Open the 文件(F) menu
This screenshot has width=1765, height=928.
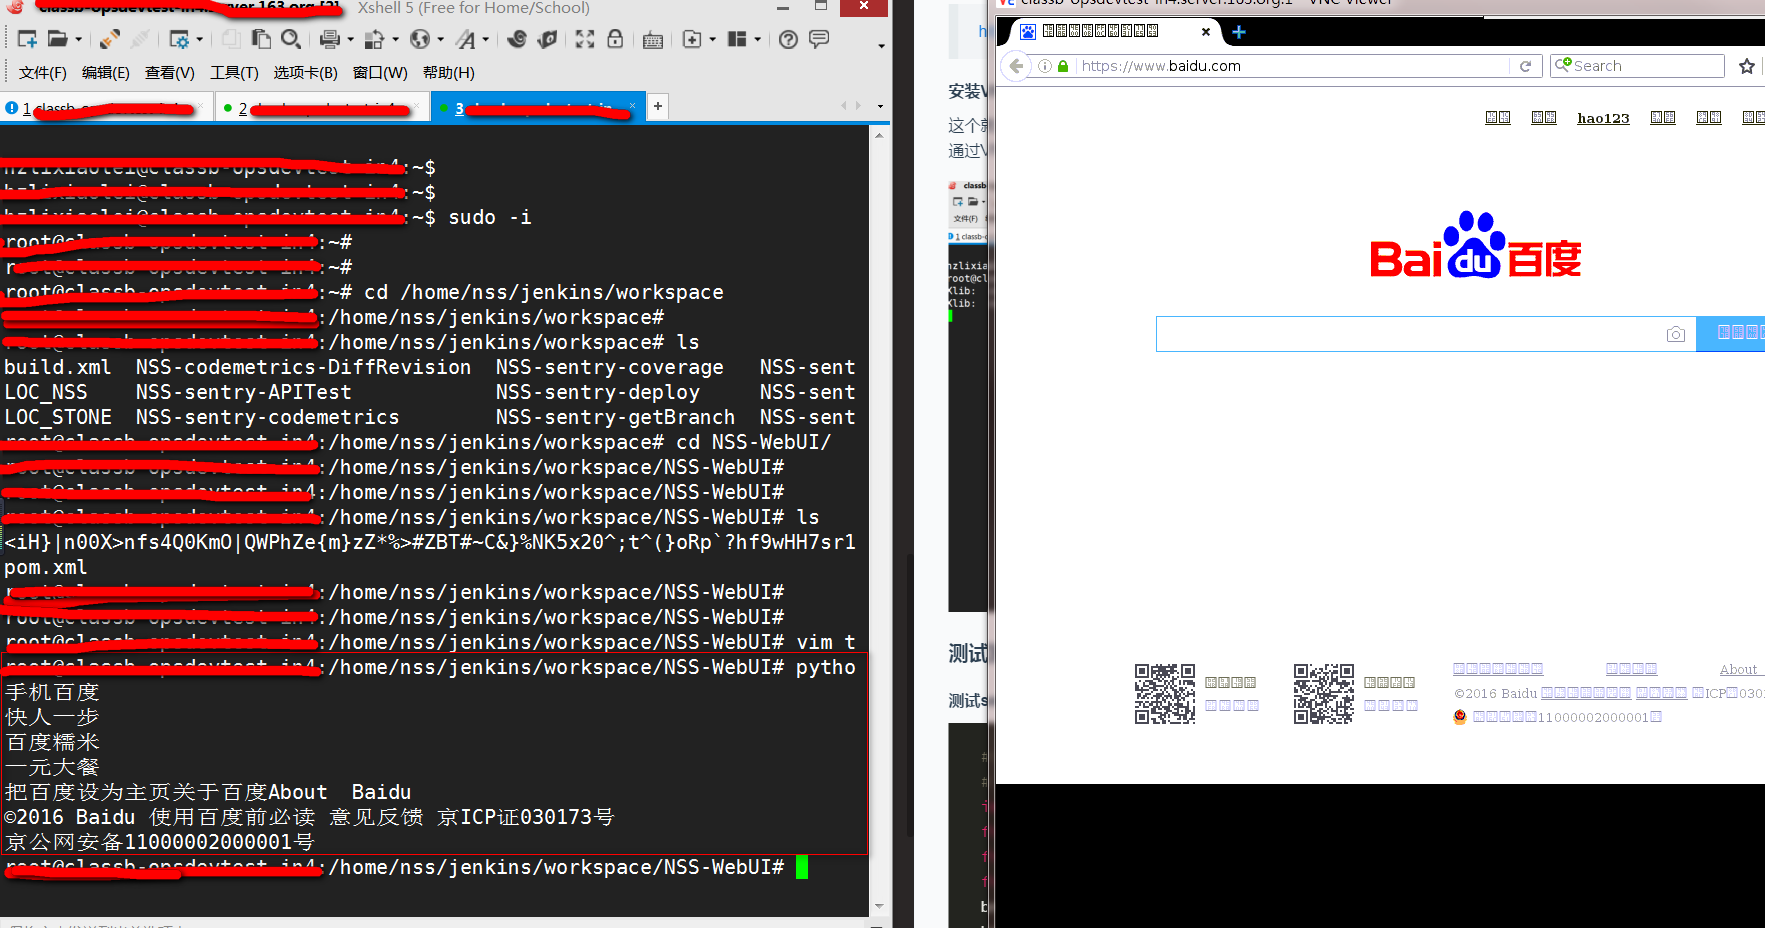[43, 72]
